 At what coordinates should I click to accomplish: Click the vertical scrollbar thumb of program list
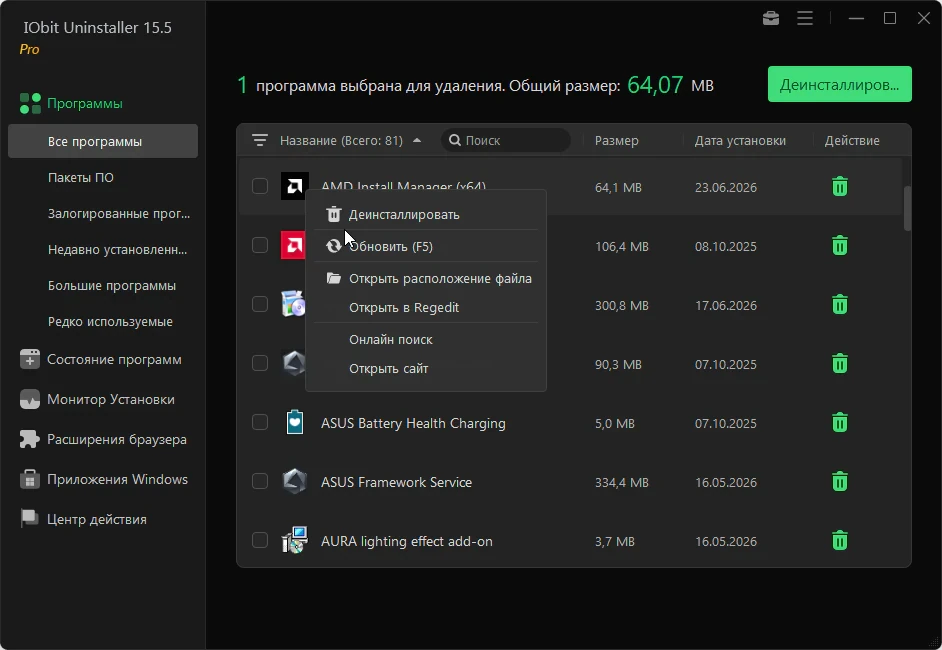point(907,208)
